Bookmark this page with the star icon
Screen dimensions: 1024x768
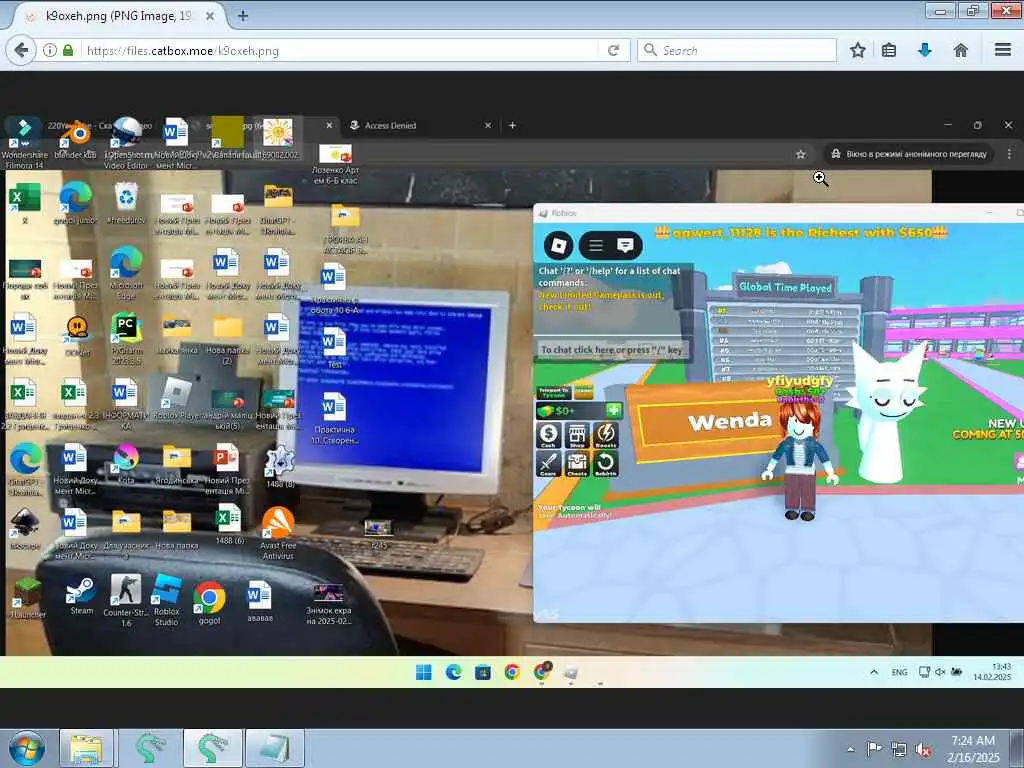click(857, 50)
